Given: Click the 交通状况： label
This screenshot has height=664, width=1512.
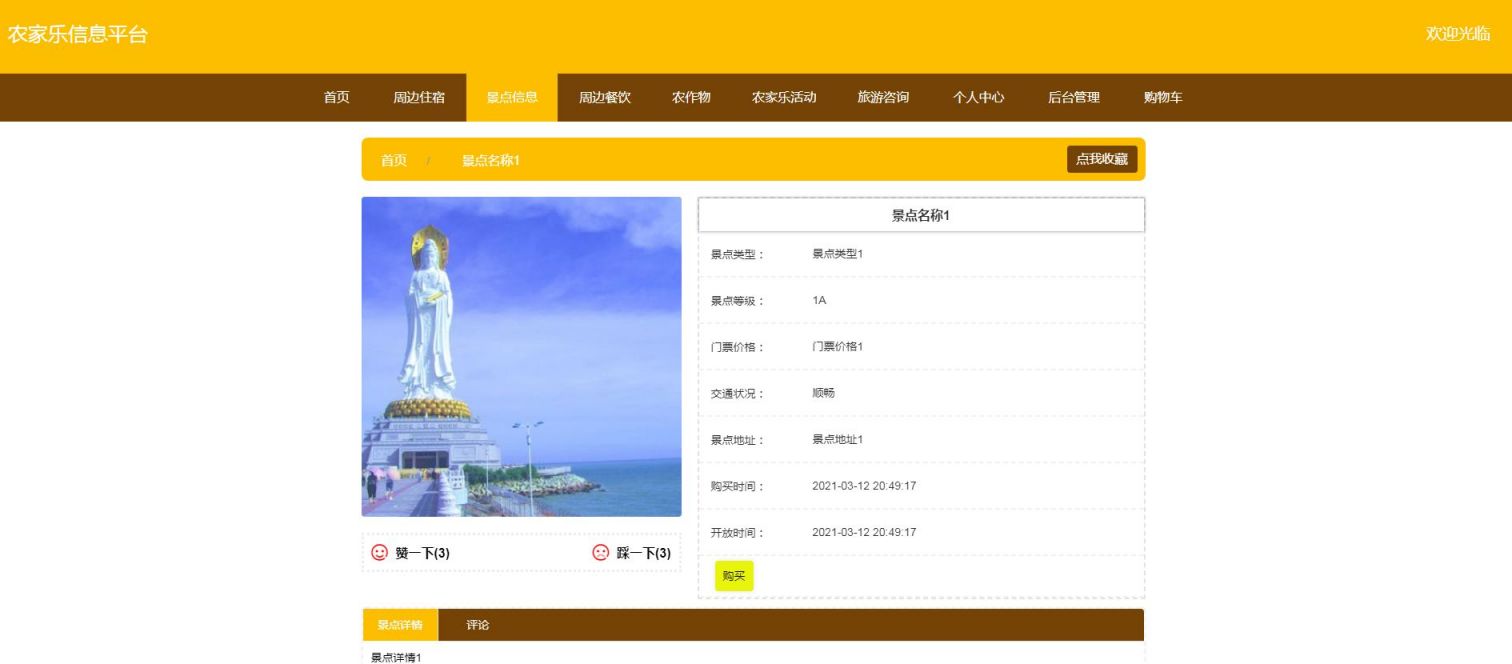Looking at the screenshot, I should 737,394.
